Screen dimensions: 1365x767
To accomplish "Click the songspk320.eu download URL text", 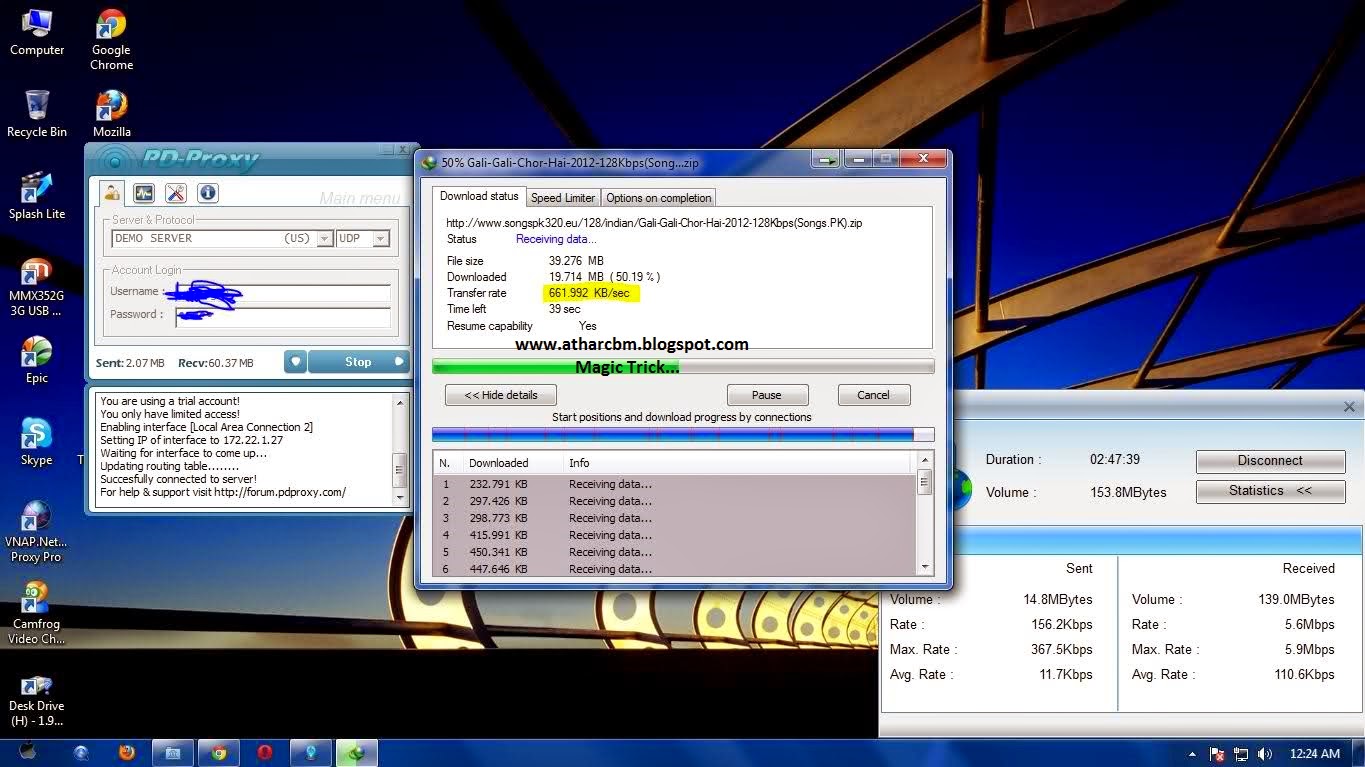I will tap(654, 223).
